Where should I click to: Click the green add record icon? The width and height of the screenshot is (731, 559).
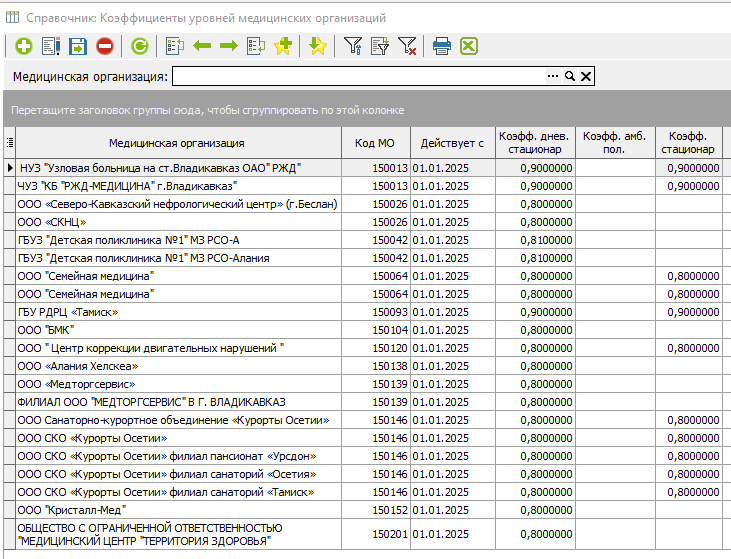click(x=24, y=46)
